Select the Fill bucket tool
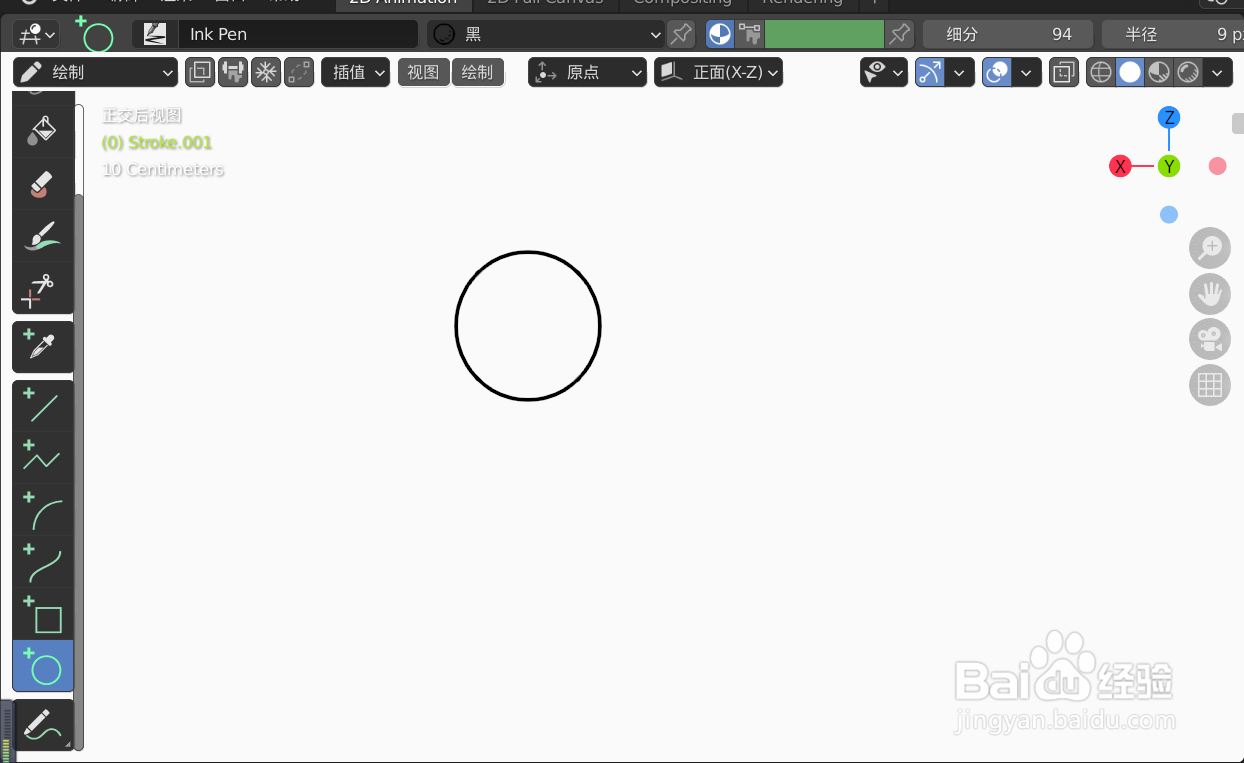The height and width of the screenshot is (763, 1244). tap(43, 130)
